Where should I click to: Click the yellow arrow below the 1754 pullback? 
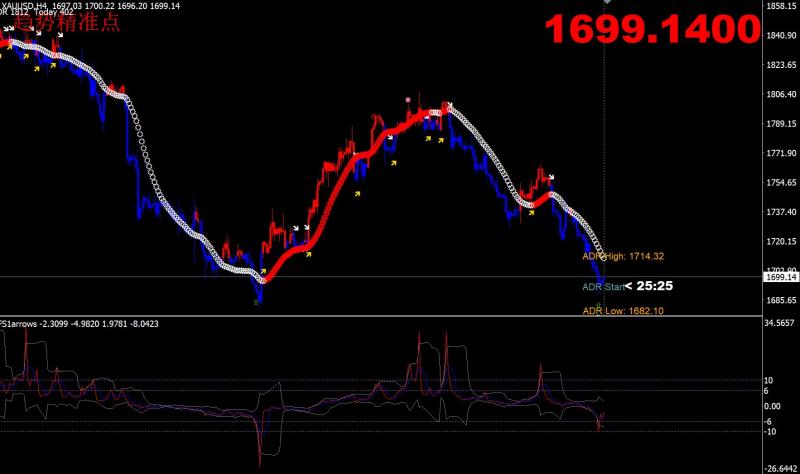coord(530,212)
